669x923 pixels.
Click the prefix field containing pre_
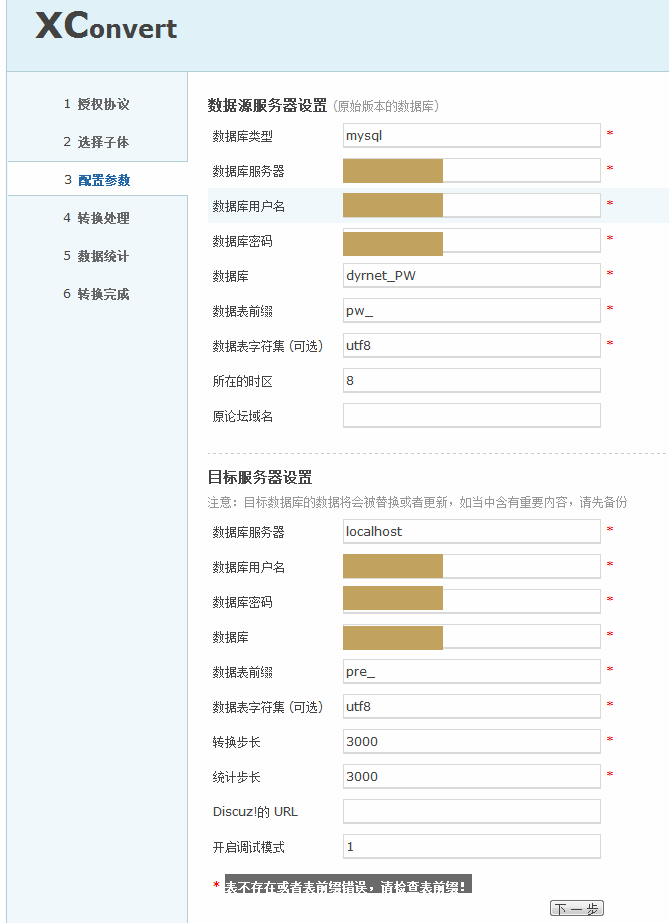pos(471,671)
